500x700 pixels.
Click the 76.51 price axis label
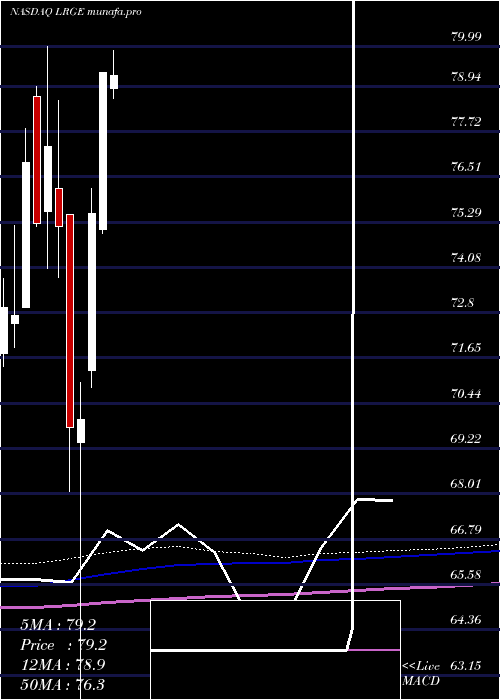tap(466, 167)
